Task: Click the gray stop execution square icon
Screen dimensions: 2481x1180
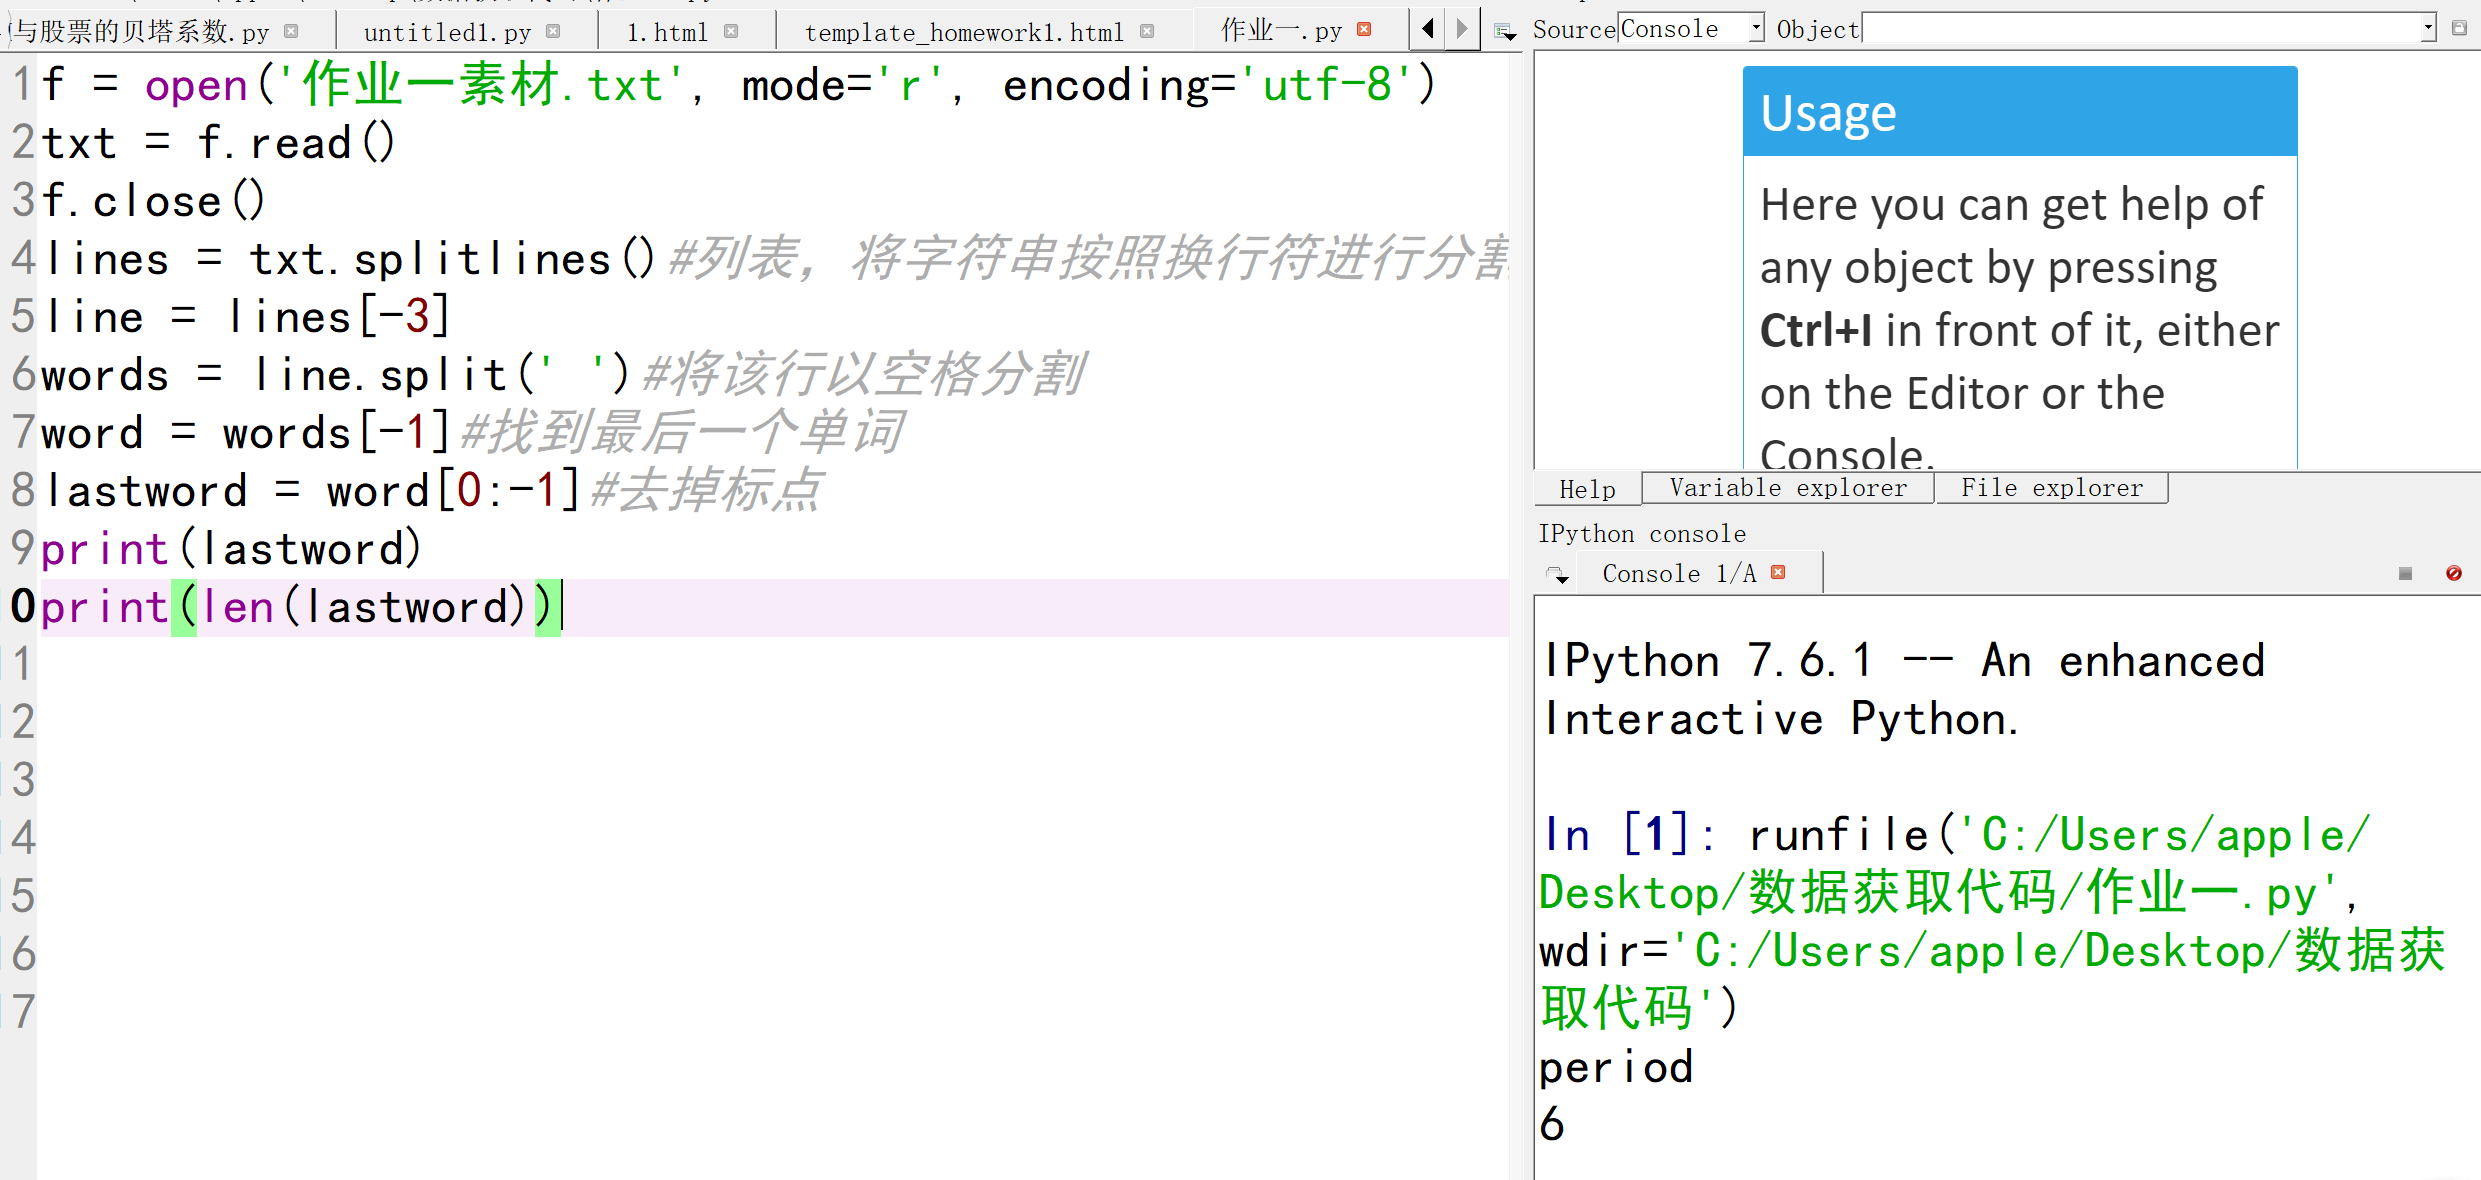Action: (x=2405, y=573)
